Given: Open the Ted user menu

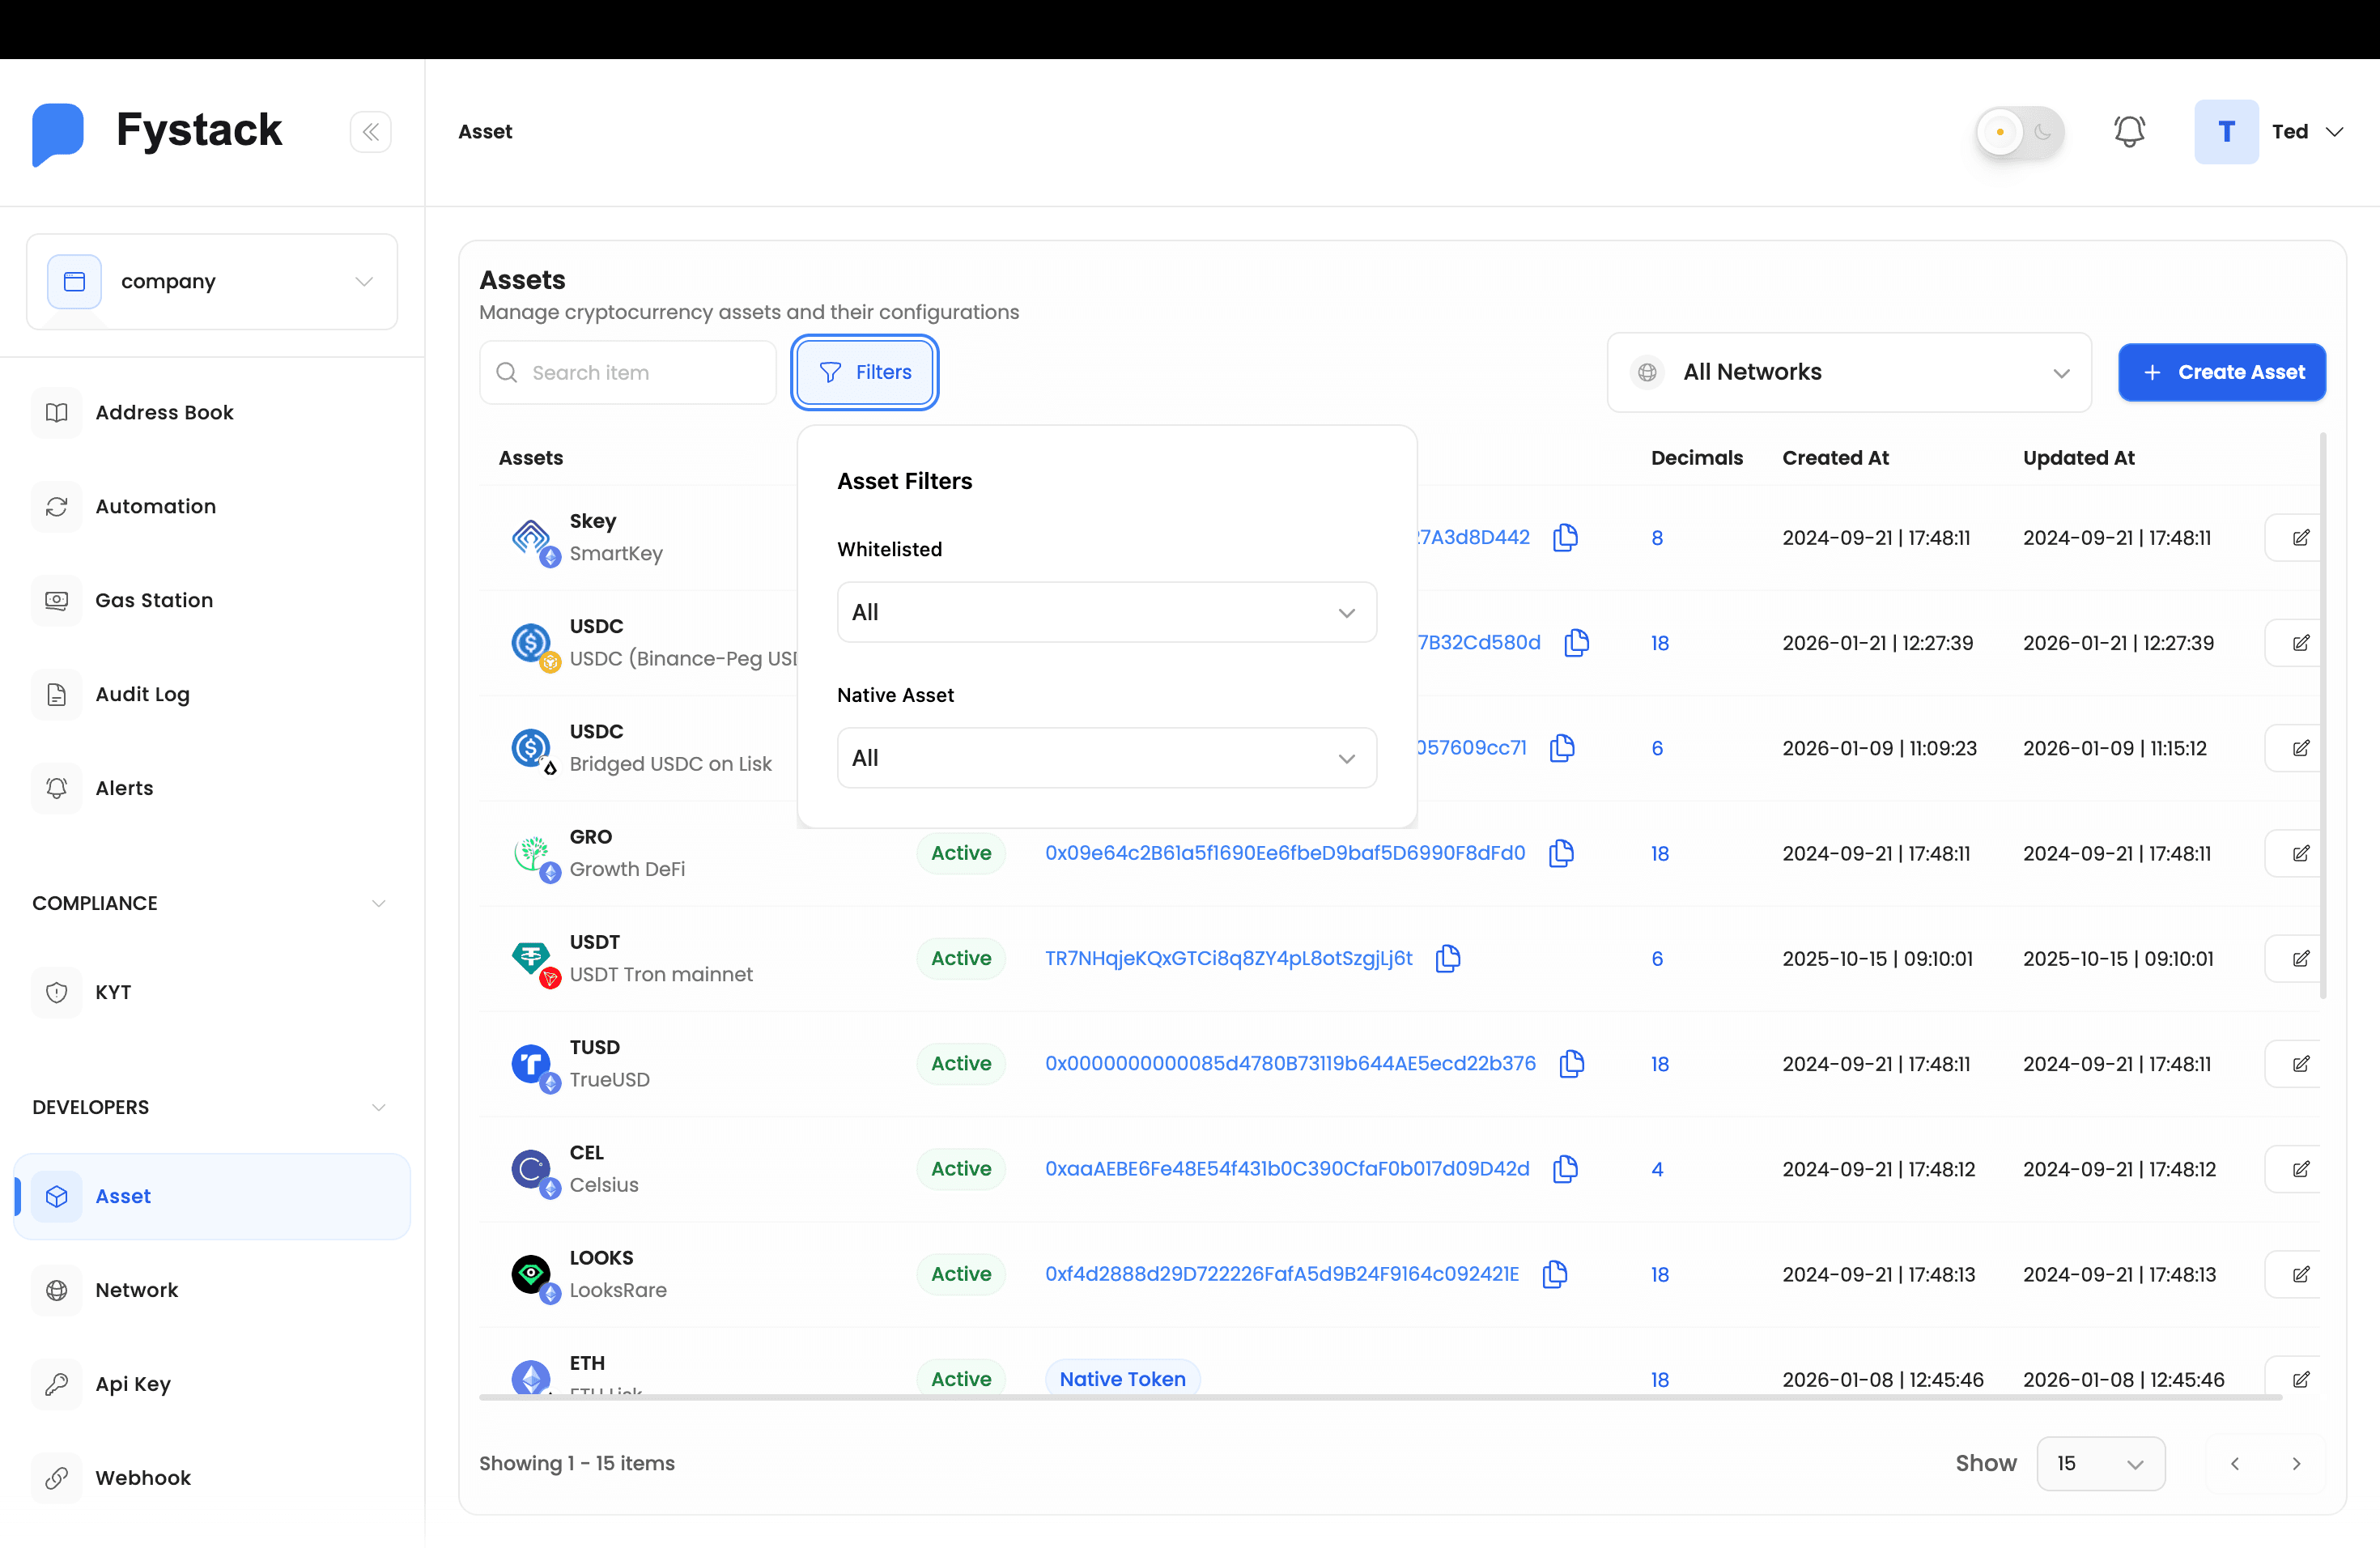Looking at the screenshot, I should click(x=2268, y=132).
